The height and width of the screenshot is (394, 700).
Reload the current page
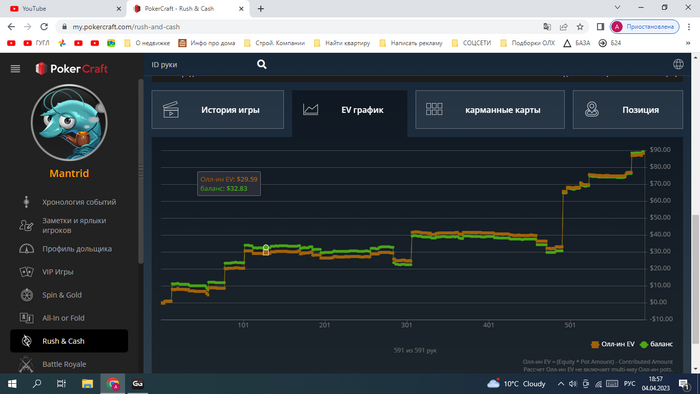pos(44,27)
